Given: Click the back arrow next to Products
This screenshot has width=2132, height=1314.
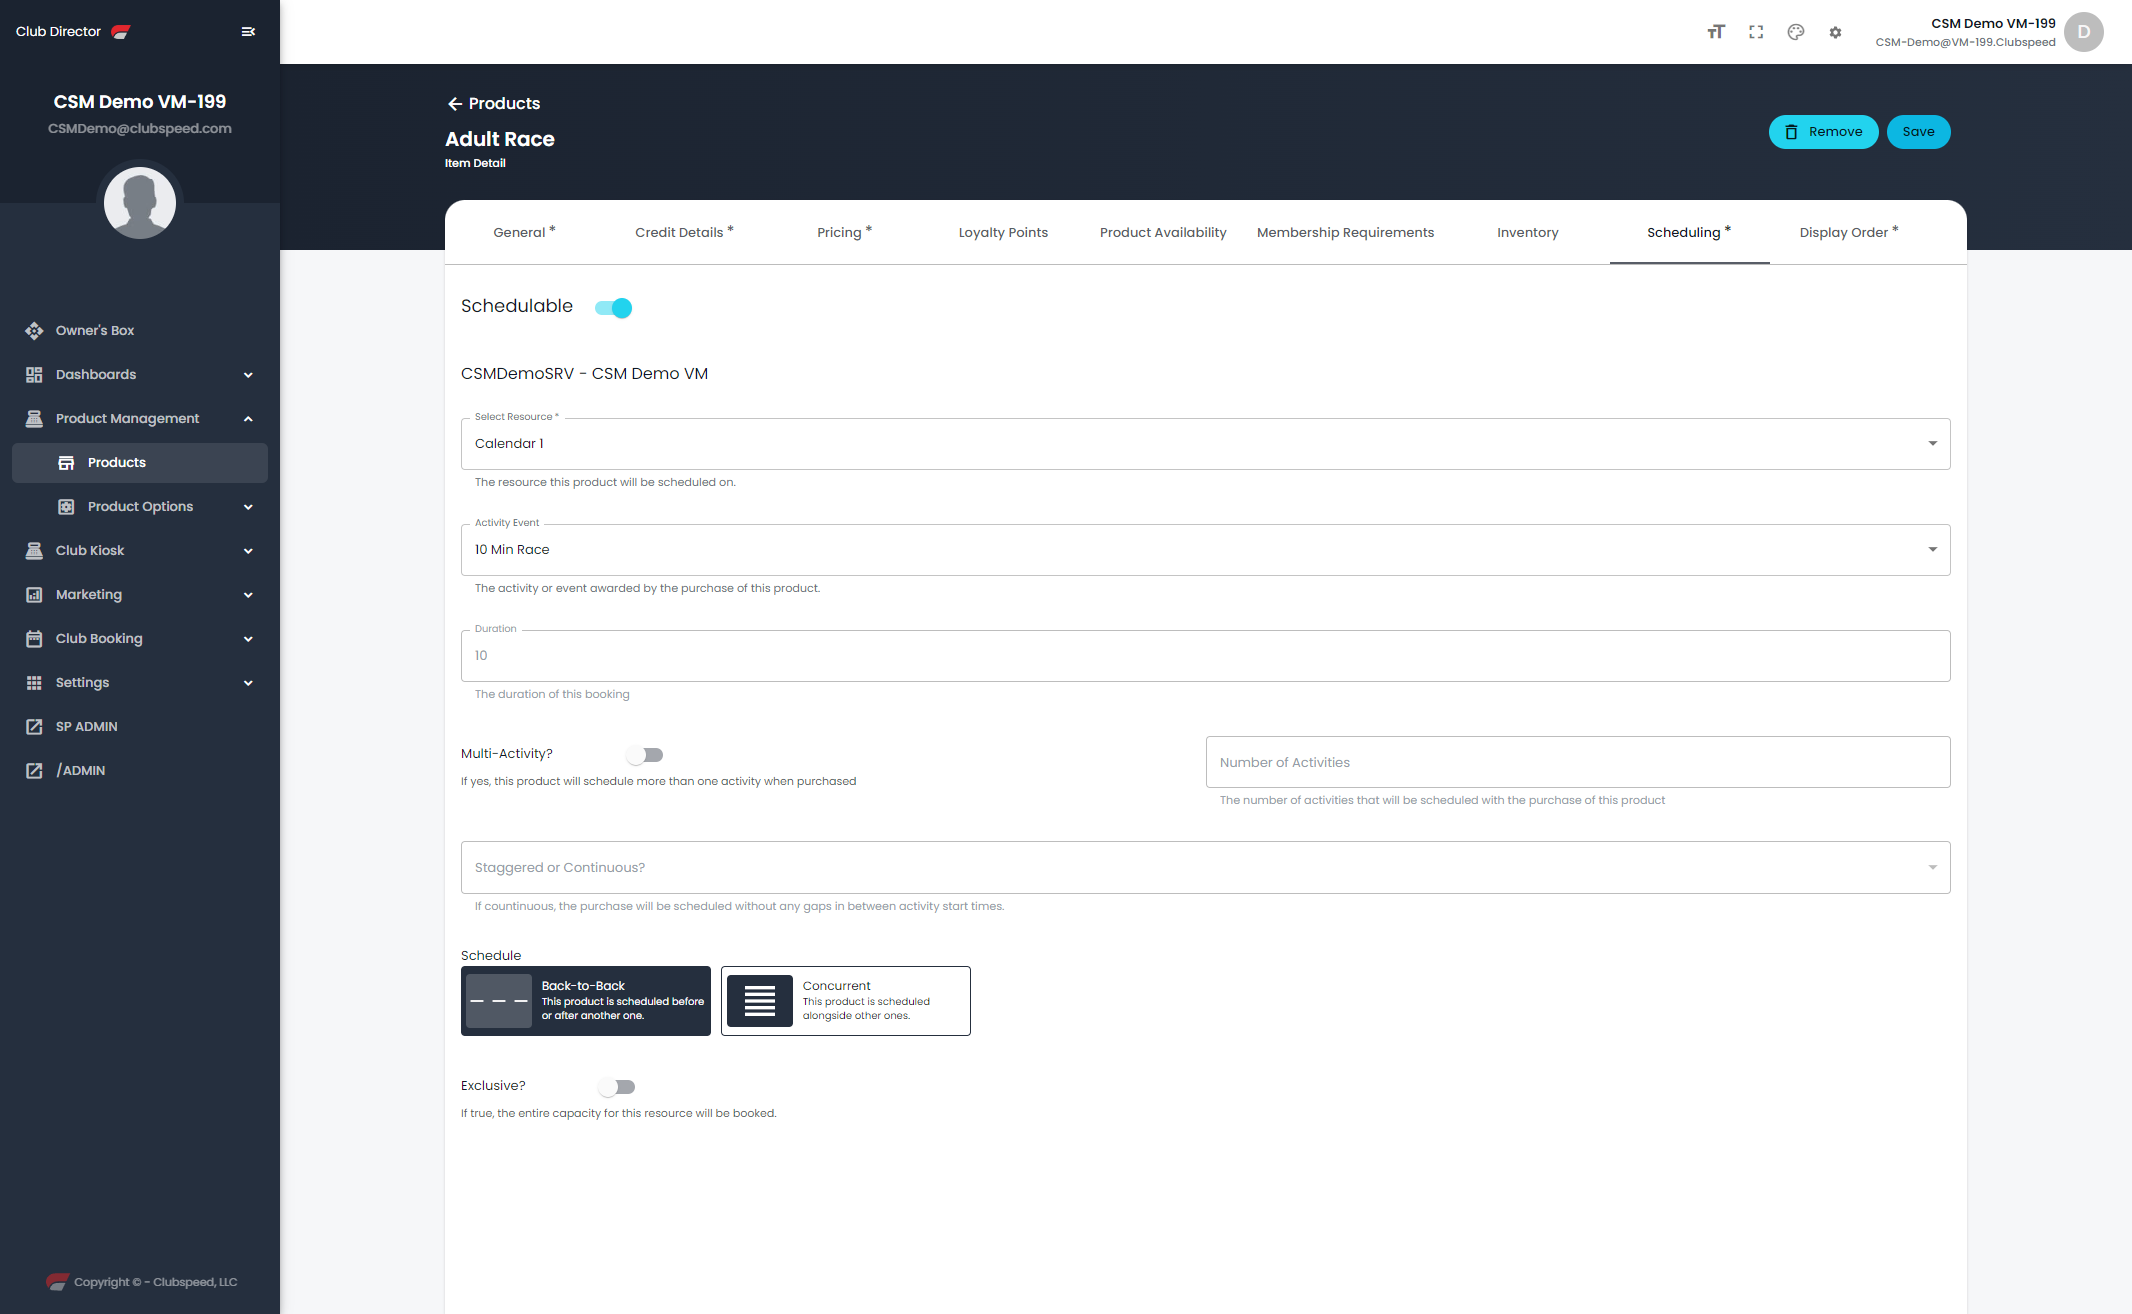Looking at the screenshot, I should 455,104.
